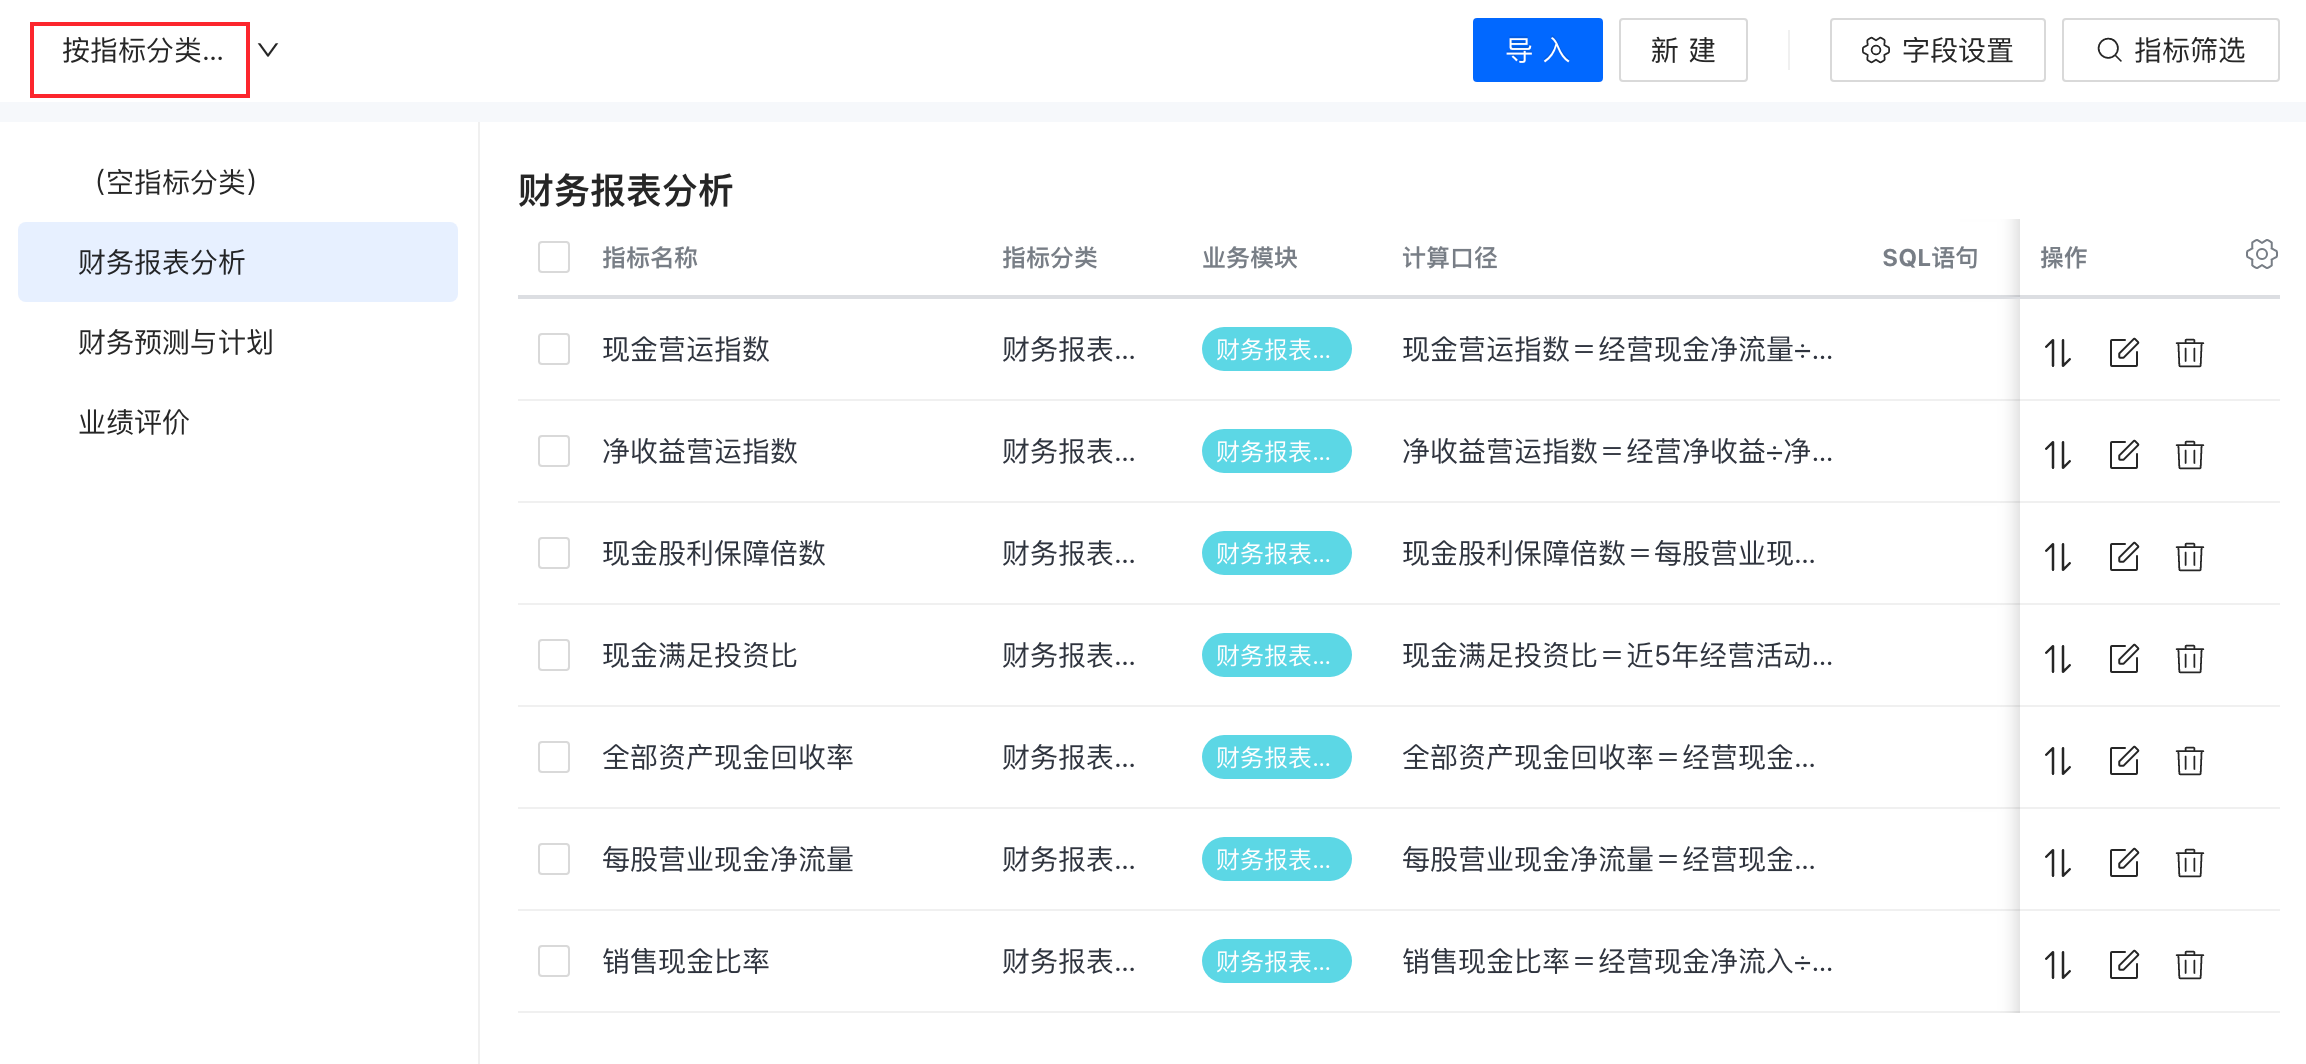Click the SQL语句 column header

[x=1930, y=257]
